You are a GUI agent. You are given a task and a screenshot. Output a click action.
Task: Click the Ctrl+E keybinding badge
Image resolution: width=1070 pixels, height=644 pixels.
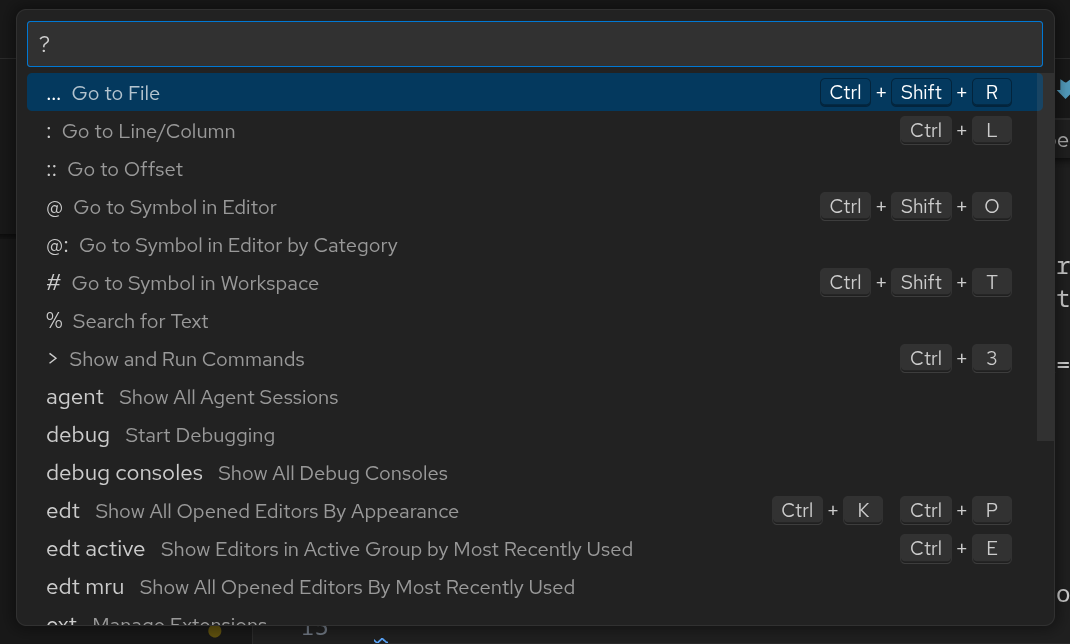pyautogui.click(x=955, y=549)
